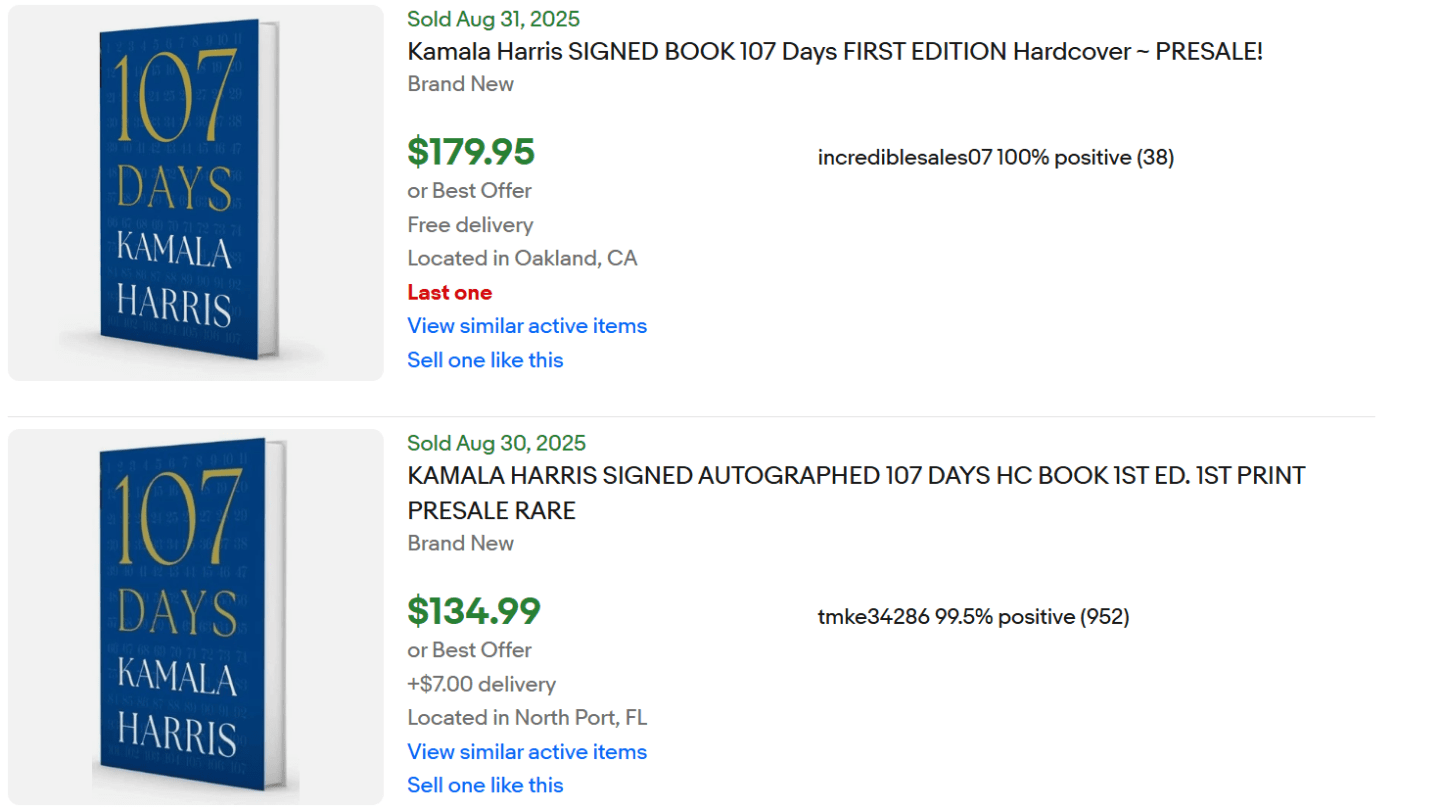Image resolution: width=1440 pixels, height=811 pixels.
Task: Click the $179.95 sold price
Action: tap(470, 152)
